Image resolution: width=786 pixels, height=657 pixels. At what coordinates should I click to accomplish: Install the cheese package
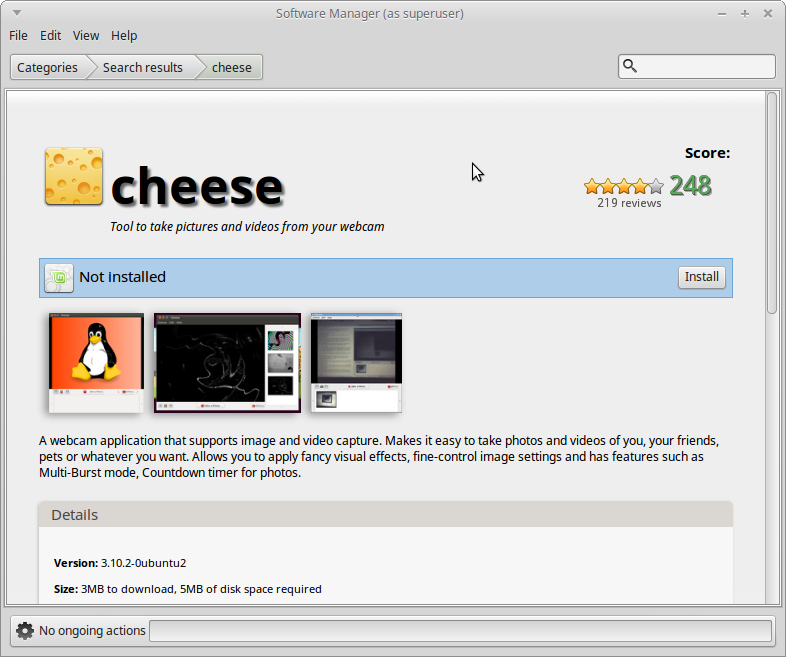(701, 277)
